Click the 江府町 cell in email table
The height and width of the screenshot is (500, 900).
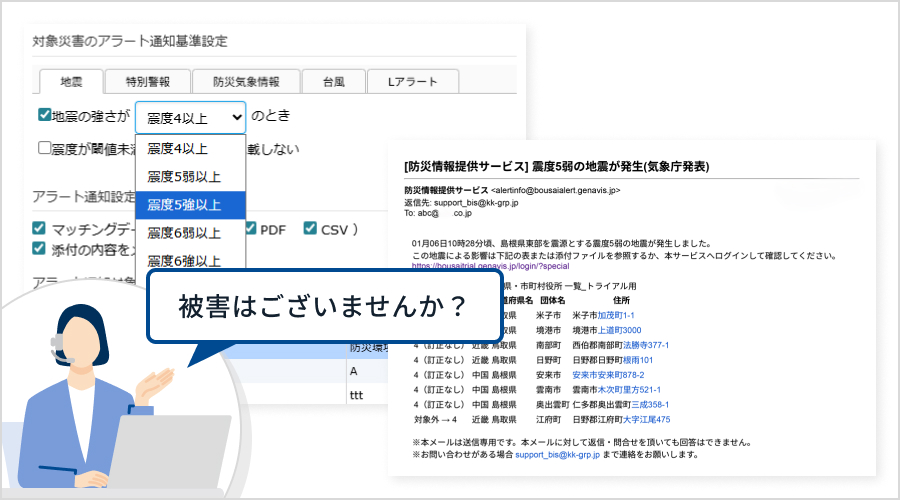click(x=548, y=420)
